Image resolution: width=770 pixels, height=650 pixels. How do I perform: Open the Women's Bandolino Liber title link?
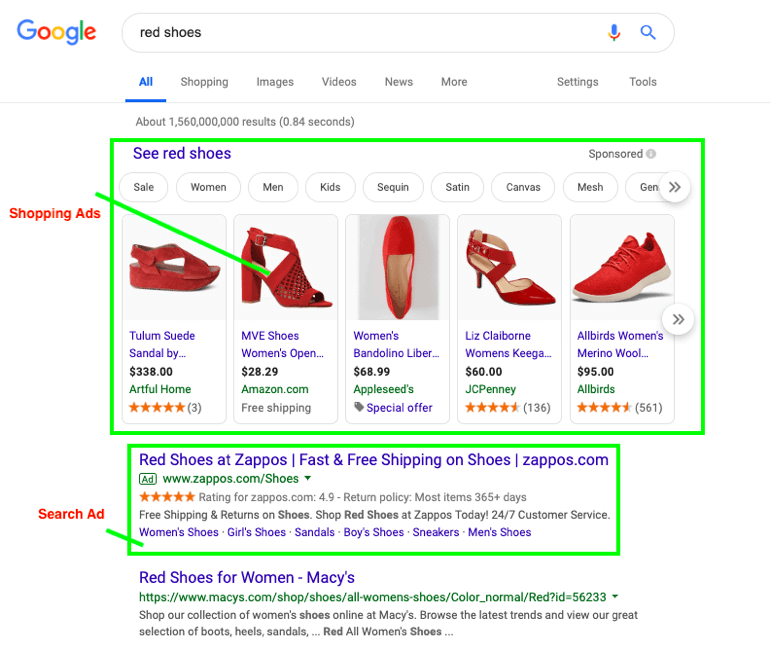tap(396, 344)
